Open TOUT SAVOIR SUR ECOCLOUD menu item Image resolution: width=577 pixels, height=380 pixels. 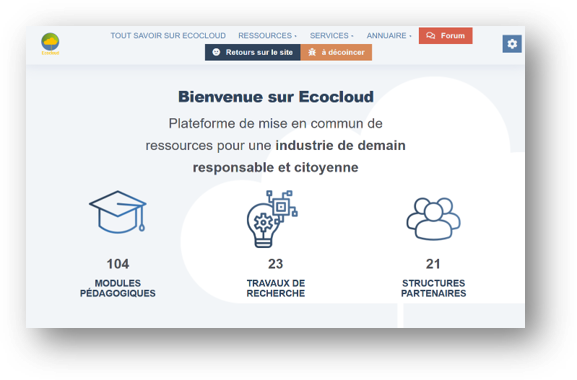168,36
